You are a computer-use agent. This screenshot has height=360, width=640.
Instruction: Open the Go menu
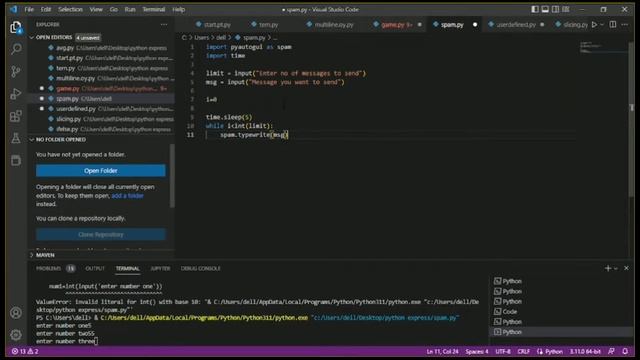(x=113, y=9)
